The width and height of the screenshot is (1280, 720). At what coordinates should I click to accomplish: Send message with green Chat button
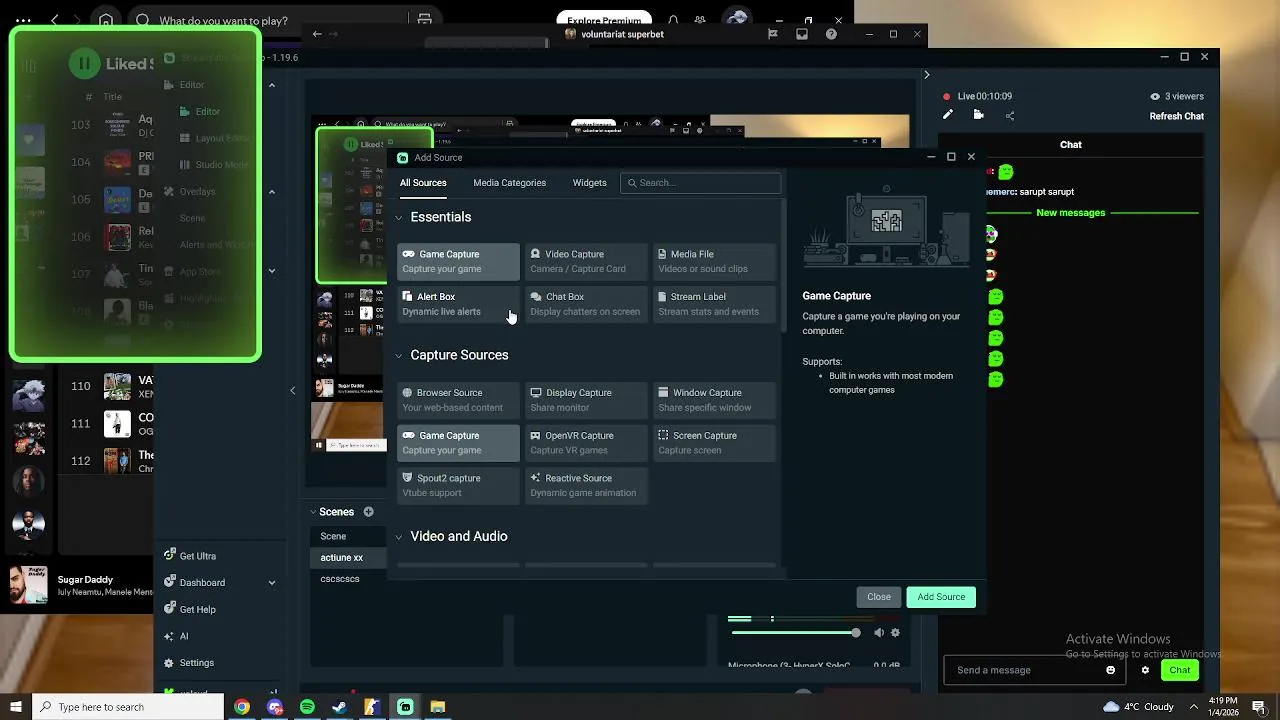[x=1180, y=670]
